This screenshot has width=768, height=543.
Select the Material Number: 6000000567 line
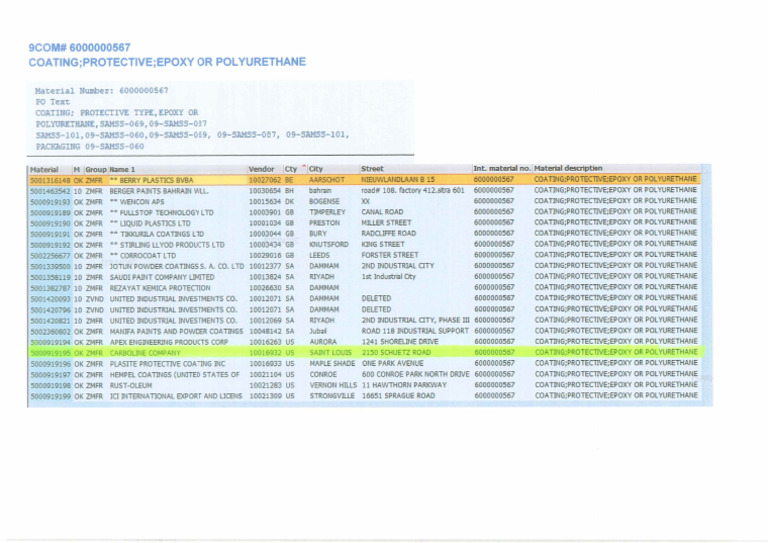pos(101,91)
